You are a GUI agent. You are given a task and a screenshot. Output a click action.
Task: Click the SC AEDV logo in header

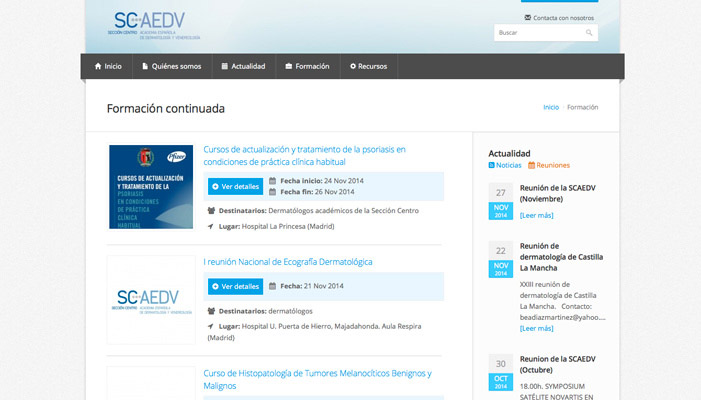tap(153, 26)
